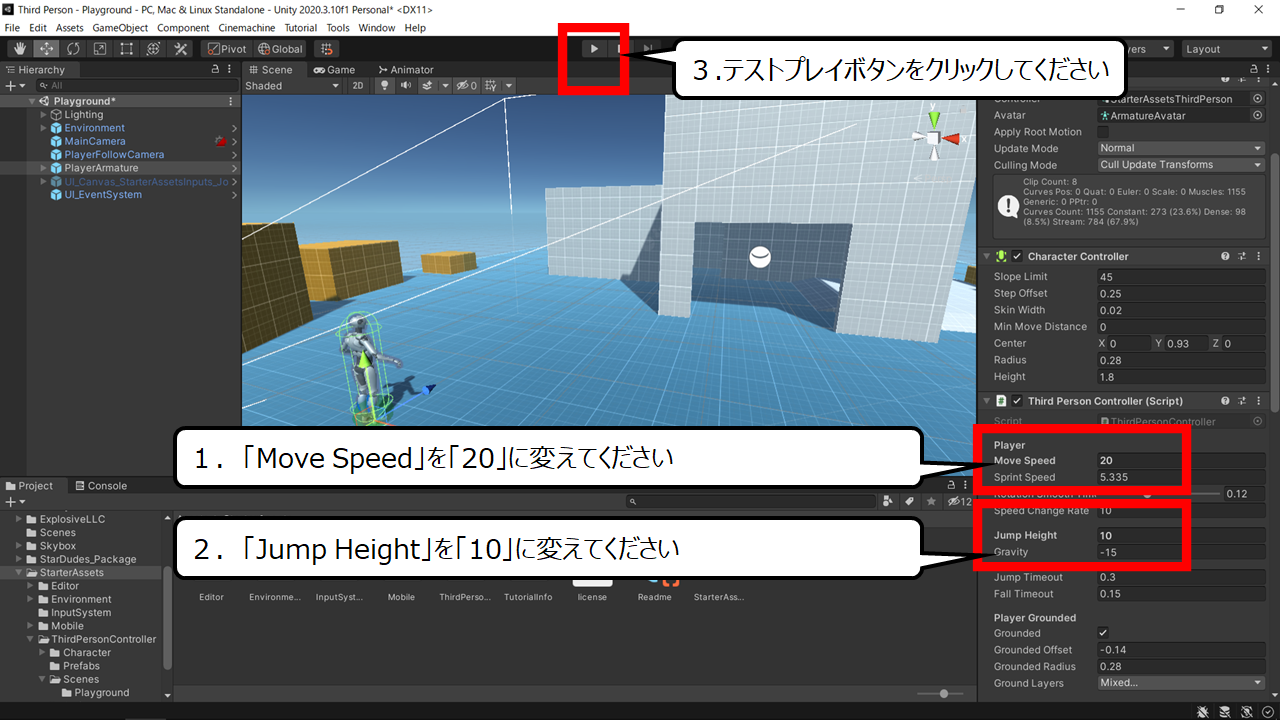Select the Rect tool
This screenshot has width=1280, height=720.
click(127, 48)
